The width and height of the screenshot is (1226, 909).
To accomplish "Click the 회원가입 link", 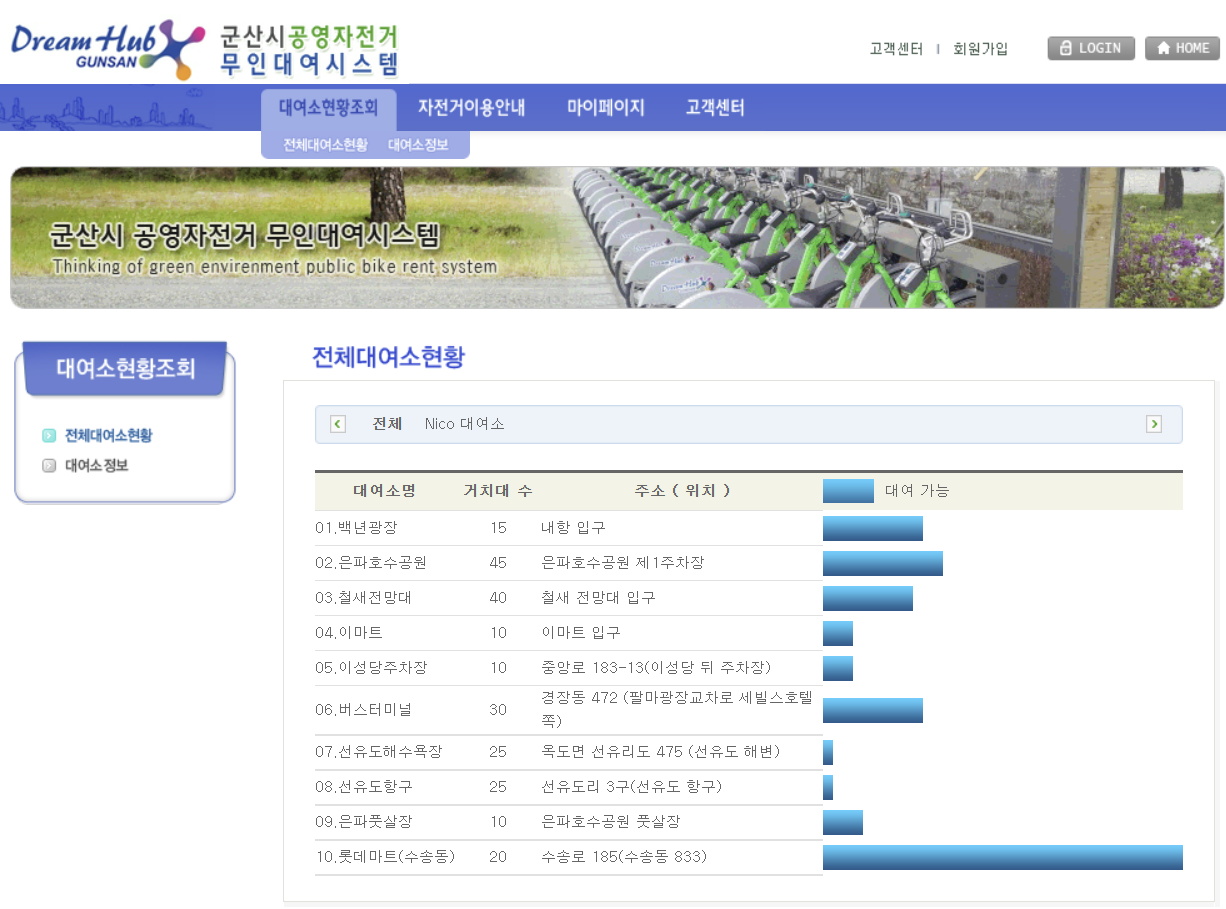I will 980,48.
